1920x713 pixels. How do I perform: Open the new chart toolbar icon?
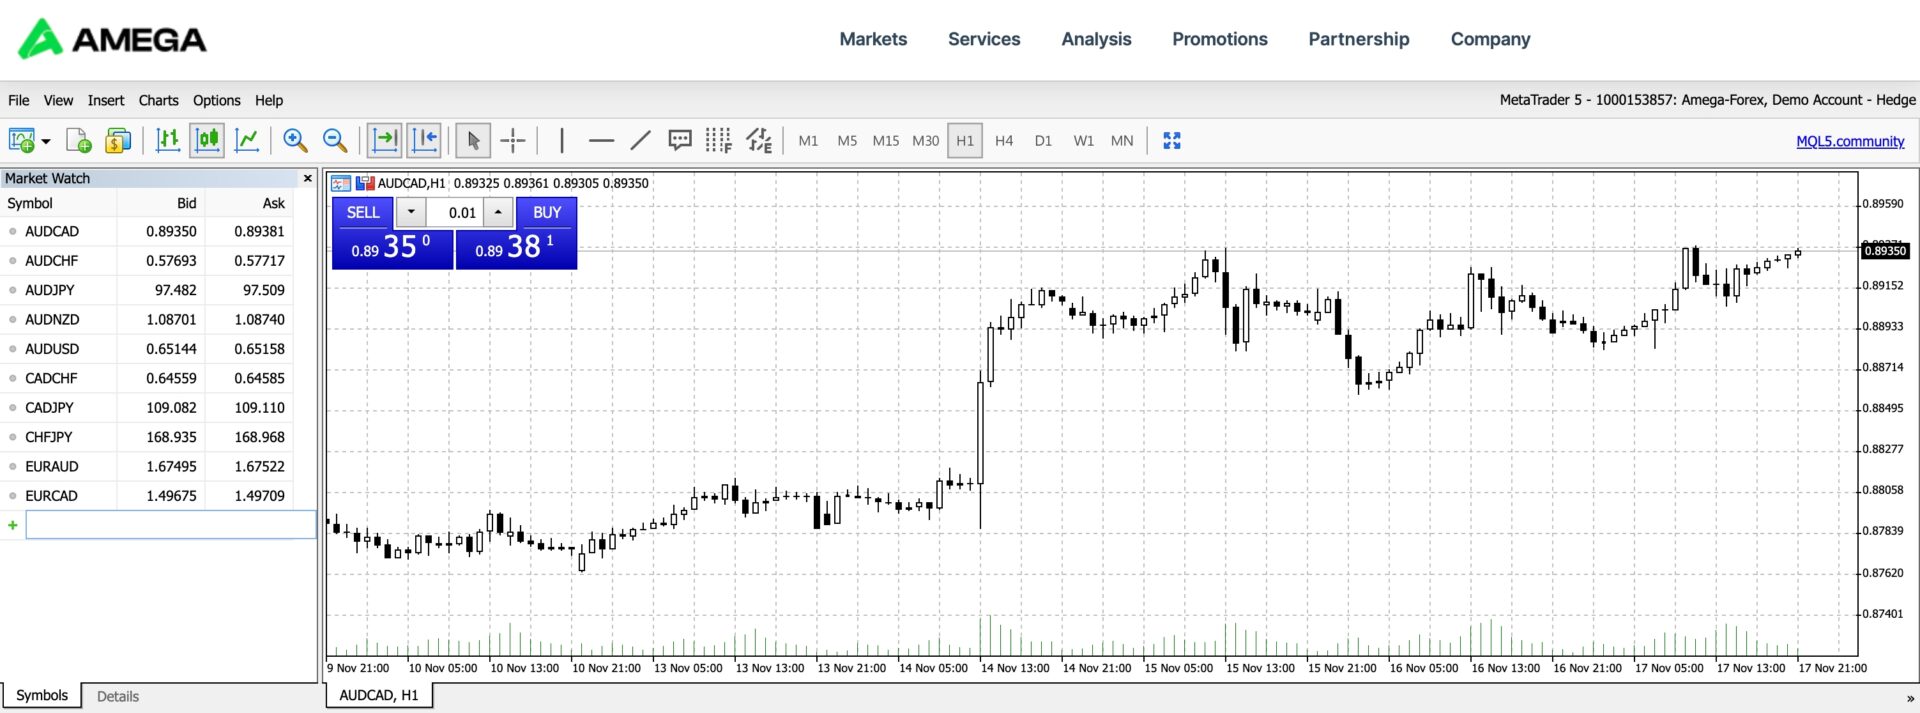click(x=21, y=141)
